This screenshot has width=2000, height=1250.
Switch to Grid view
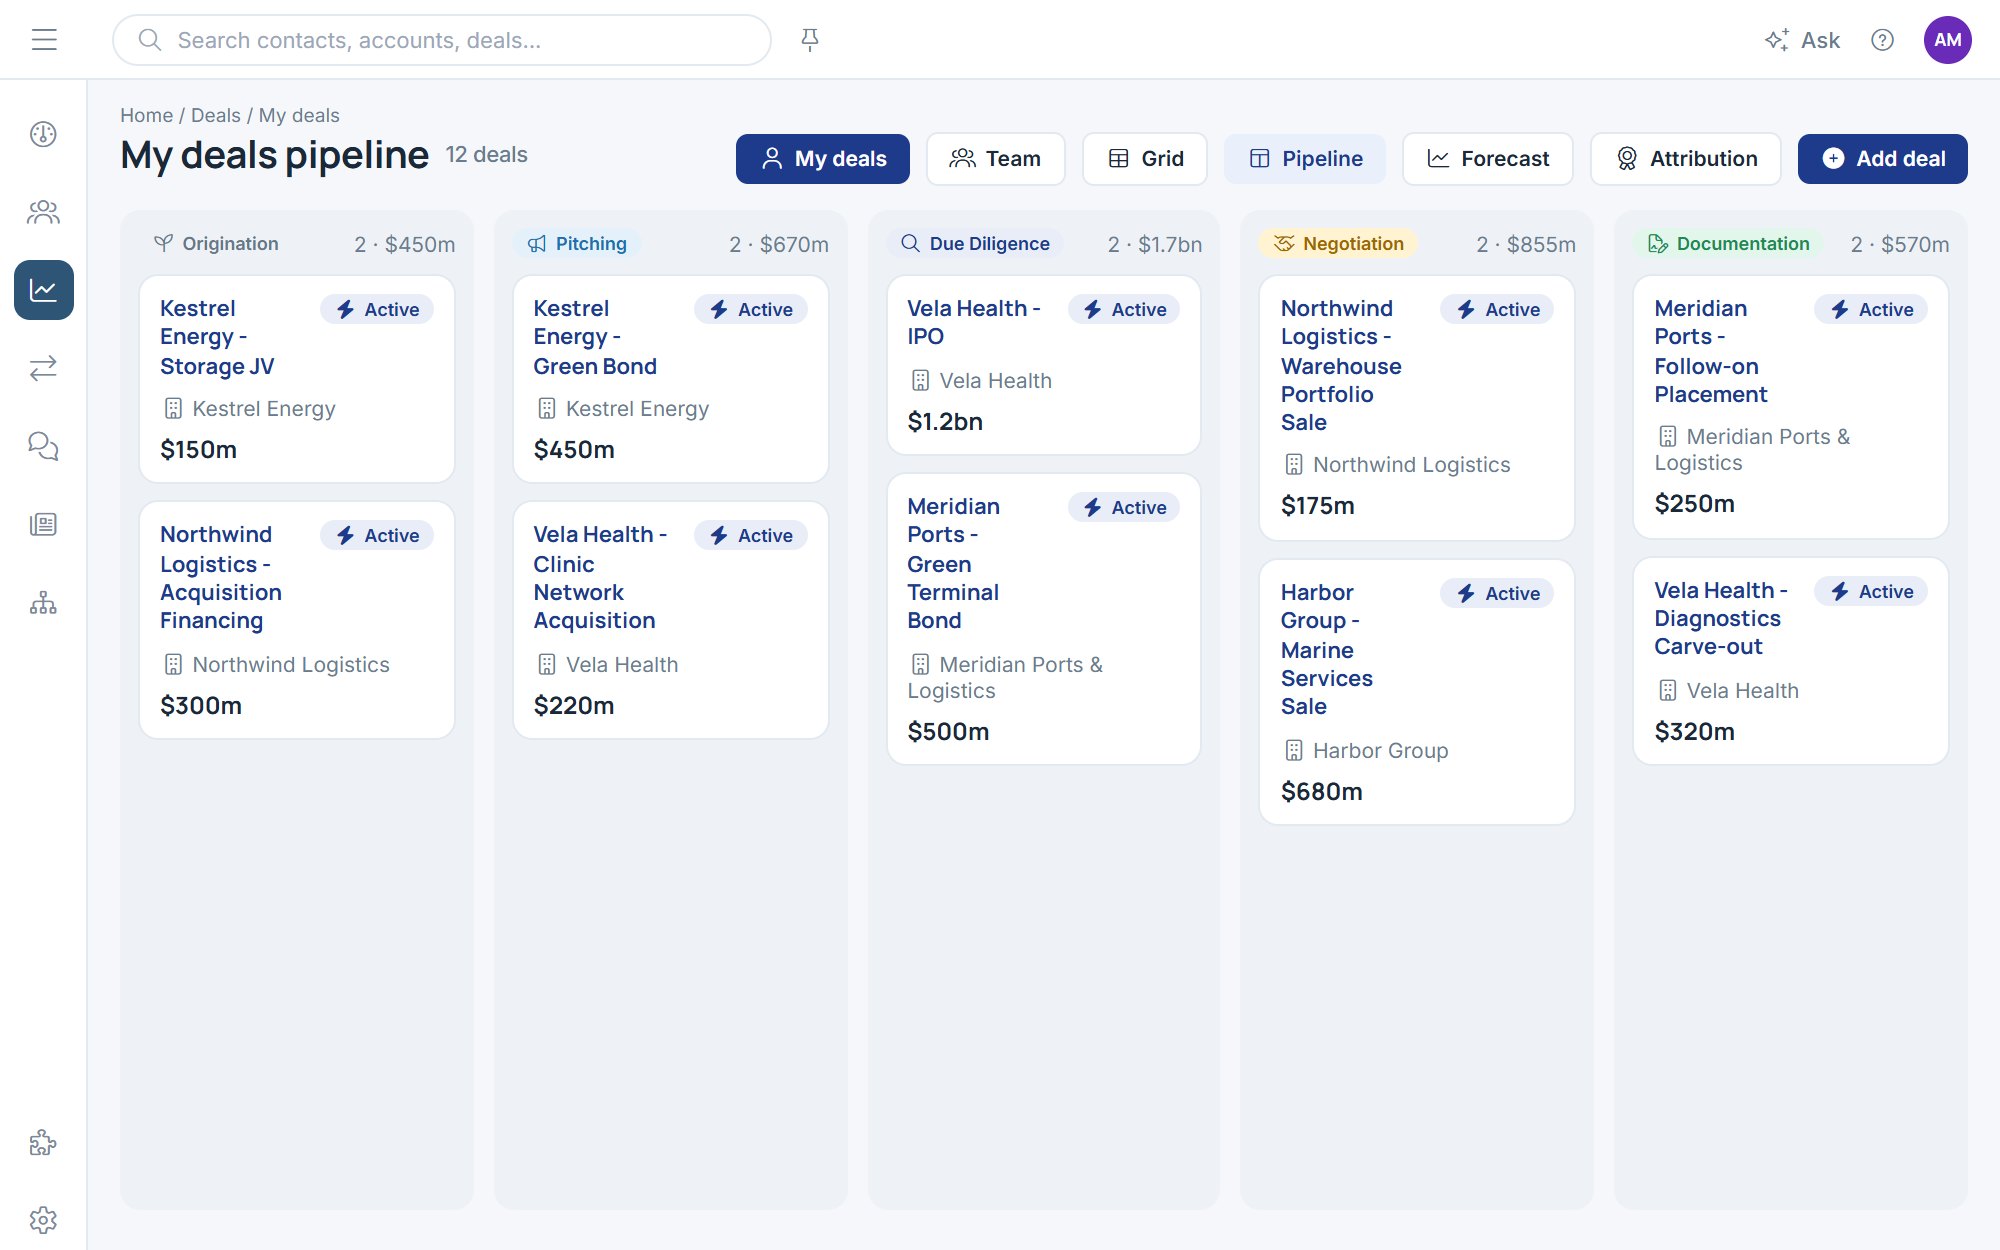(1145, 159)
